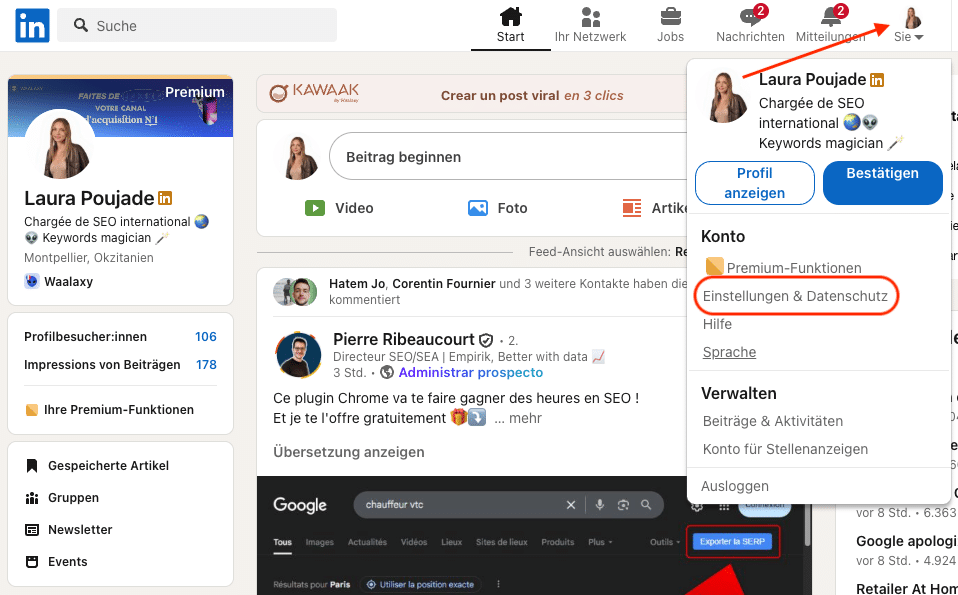The image size is (958, 595).
Task: Click Beitrag beginnen input
Action: [508, 157]
